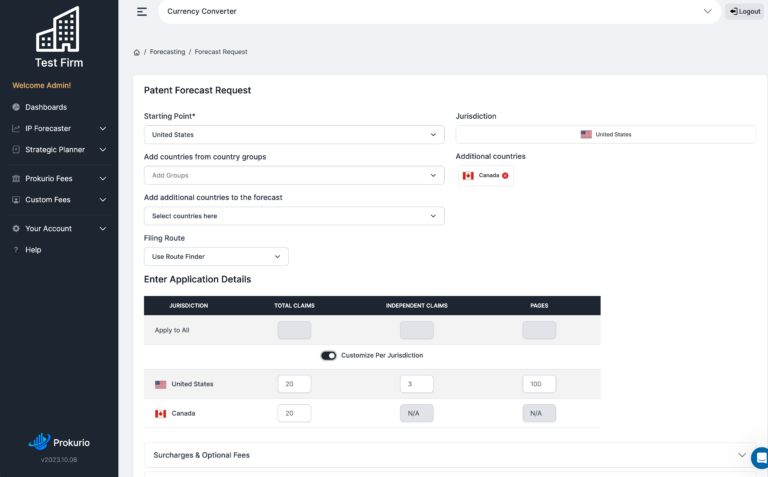
Task: Click Apply to All independent claims field
Action: 417,330
